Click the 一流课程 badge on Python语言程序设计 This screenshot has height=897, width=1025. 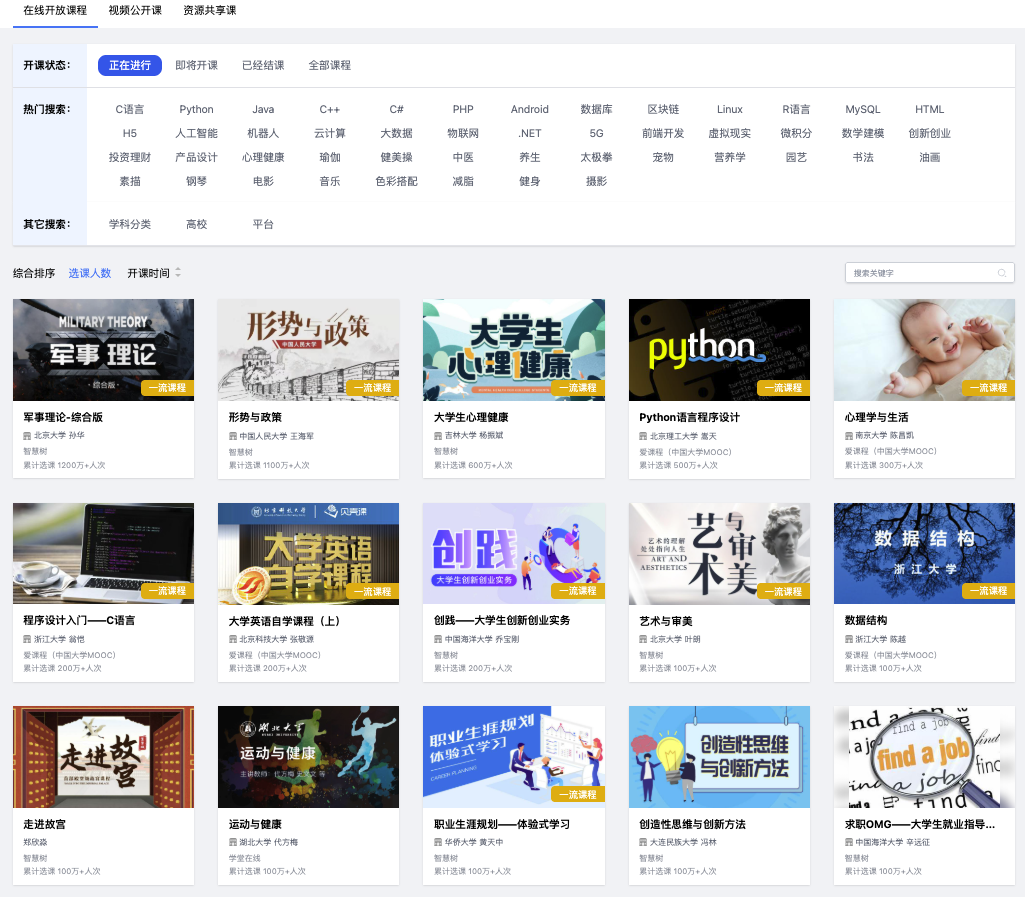(783, 386)
